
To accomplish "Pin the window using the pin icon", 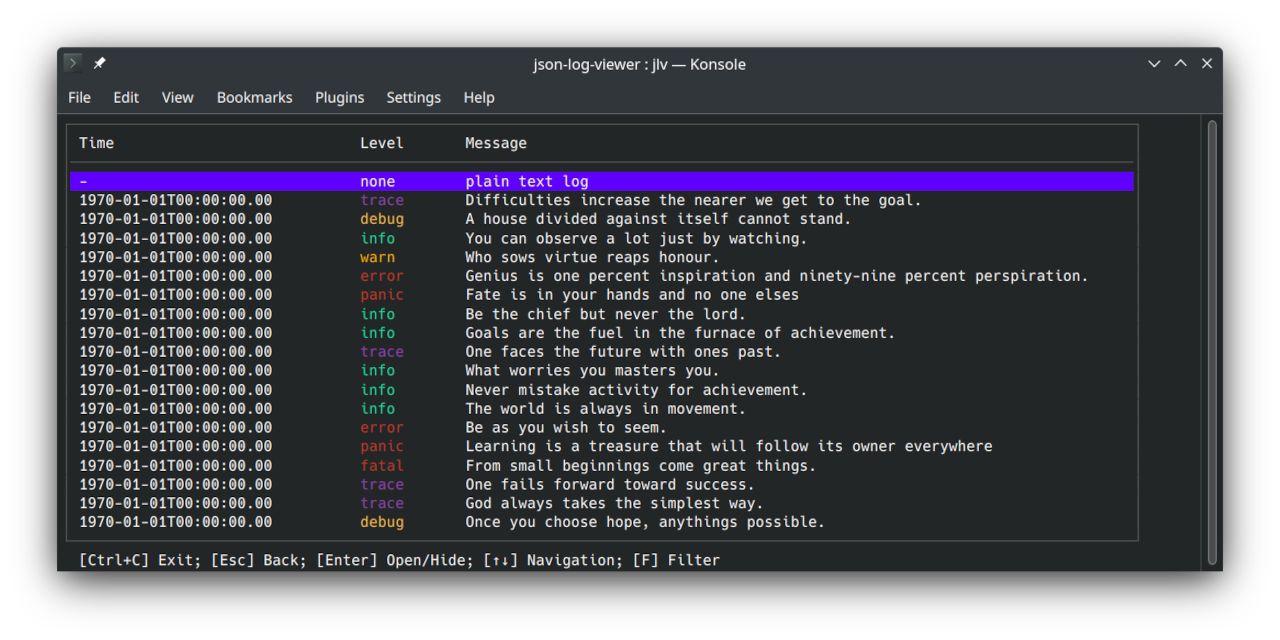I will [99, 62].
